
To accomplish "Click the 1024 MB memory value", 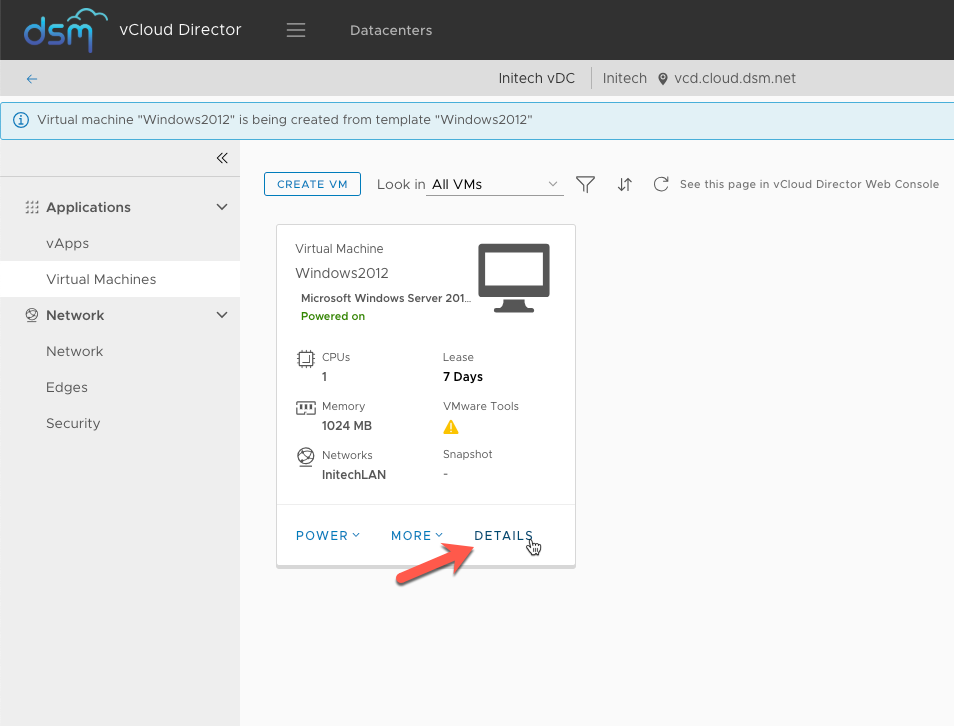I will click(347, 426).
